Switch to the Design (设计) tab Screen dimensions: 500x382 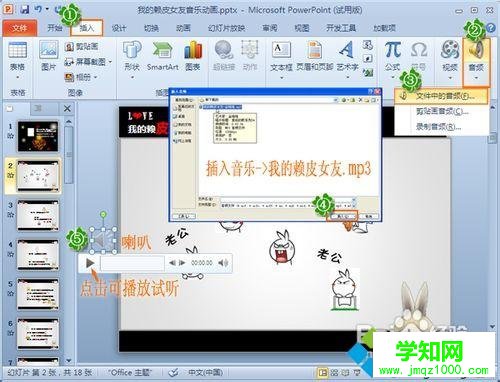coord(119,28)
